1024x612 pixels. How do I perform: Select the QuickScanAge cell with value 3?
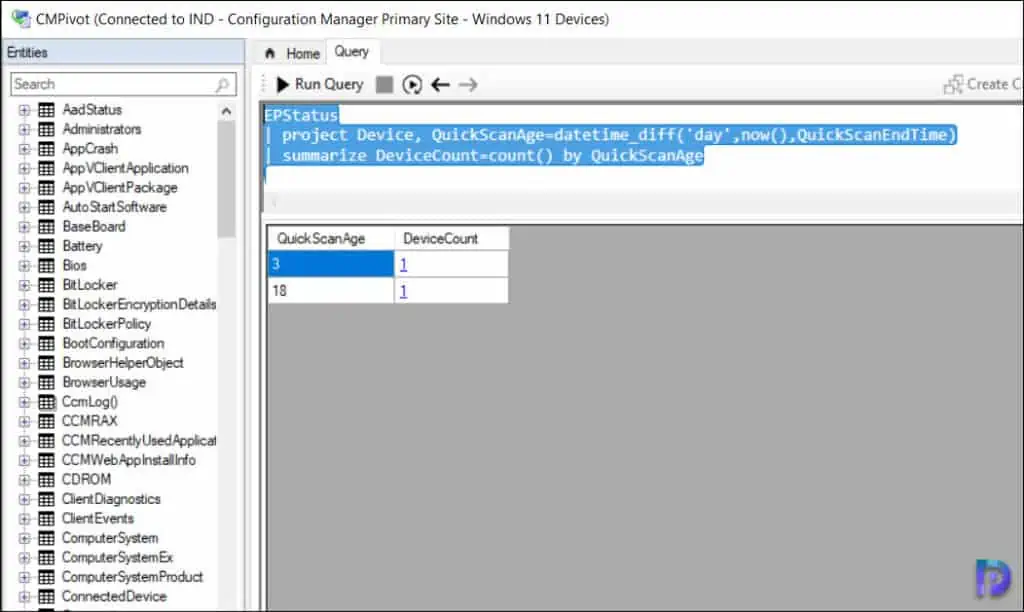[x=330, y=264]
